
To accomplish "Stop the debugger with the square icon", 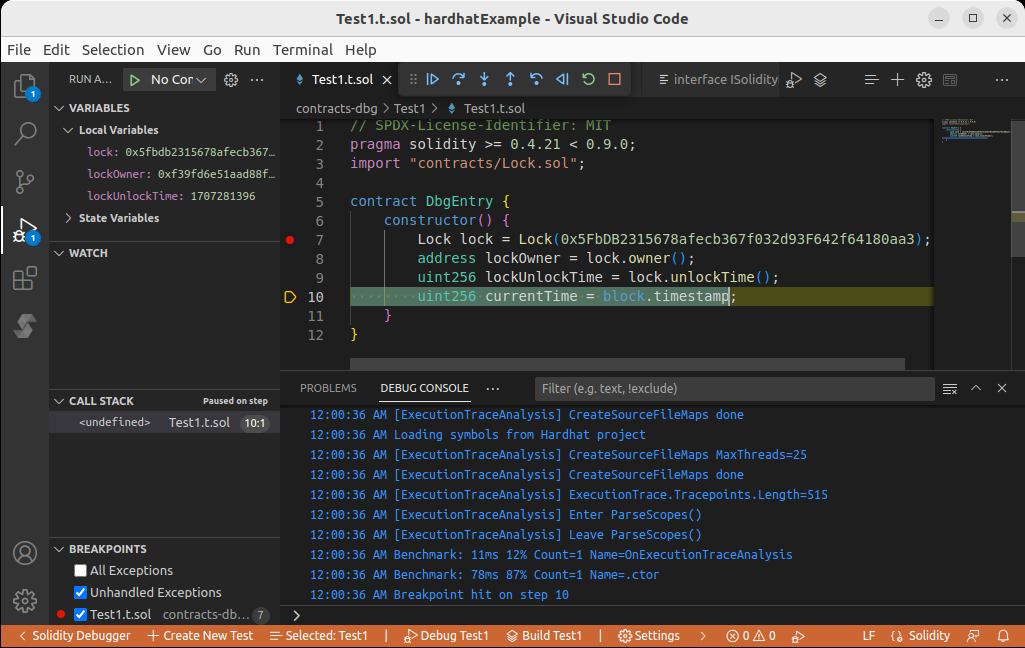I will coord(614,80).
